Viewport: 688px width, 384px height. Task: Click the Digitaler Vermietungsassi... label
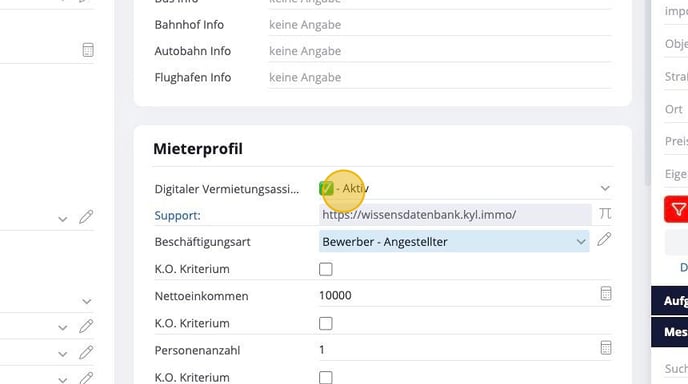click(x=227, y=189)
